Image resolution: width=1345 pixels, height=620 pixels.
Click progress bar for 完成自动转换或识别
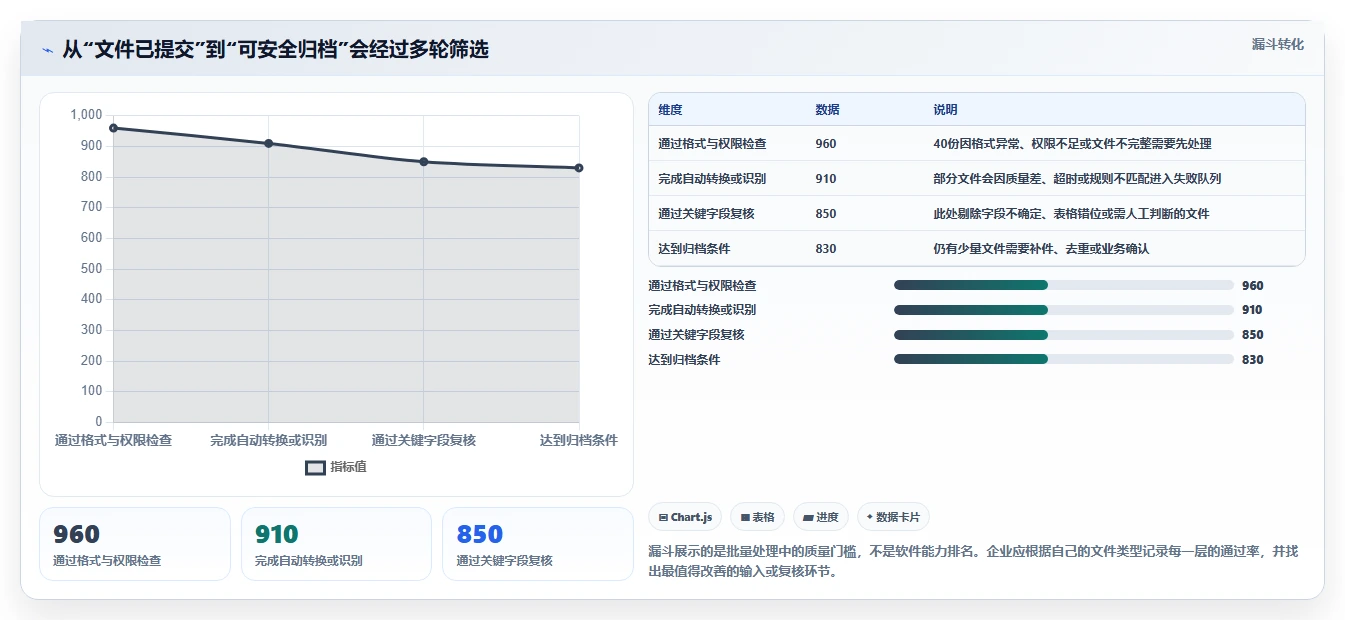tap(1064, 310)
